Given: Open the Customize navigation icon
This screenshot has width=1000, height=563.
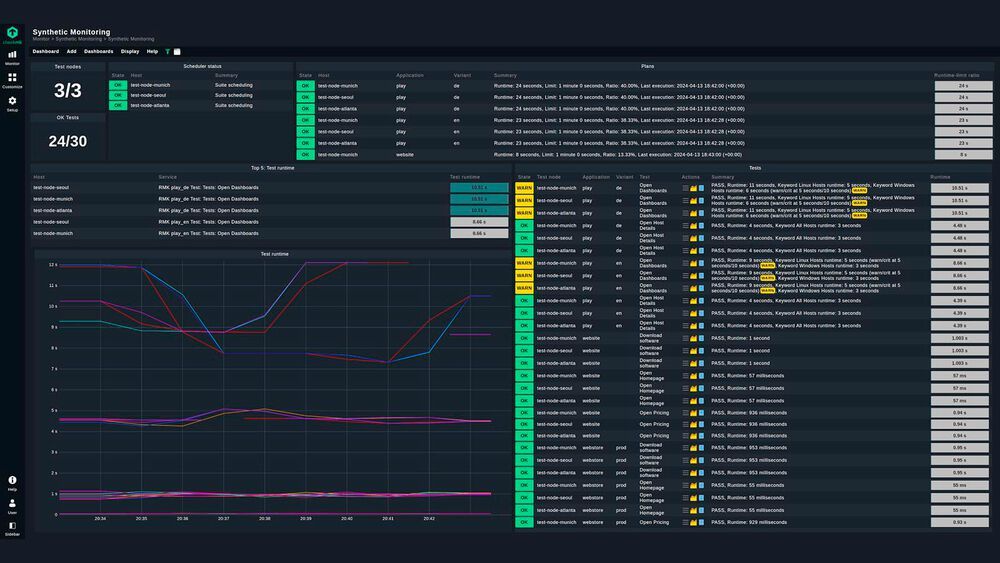Looking at the screenshot, I should 12,79.
